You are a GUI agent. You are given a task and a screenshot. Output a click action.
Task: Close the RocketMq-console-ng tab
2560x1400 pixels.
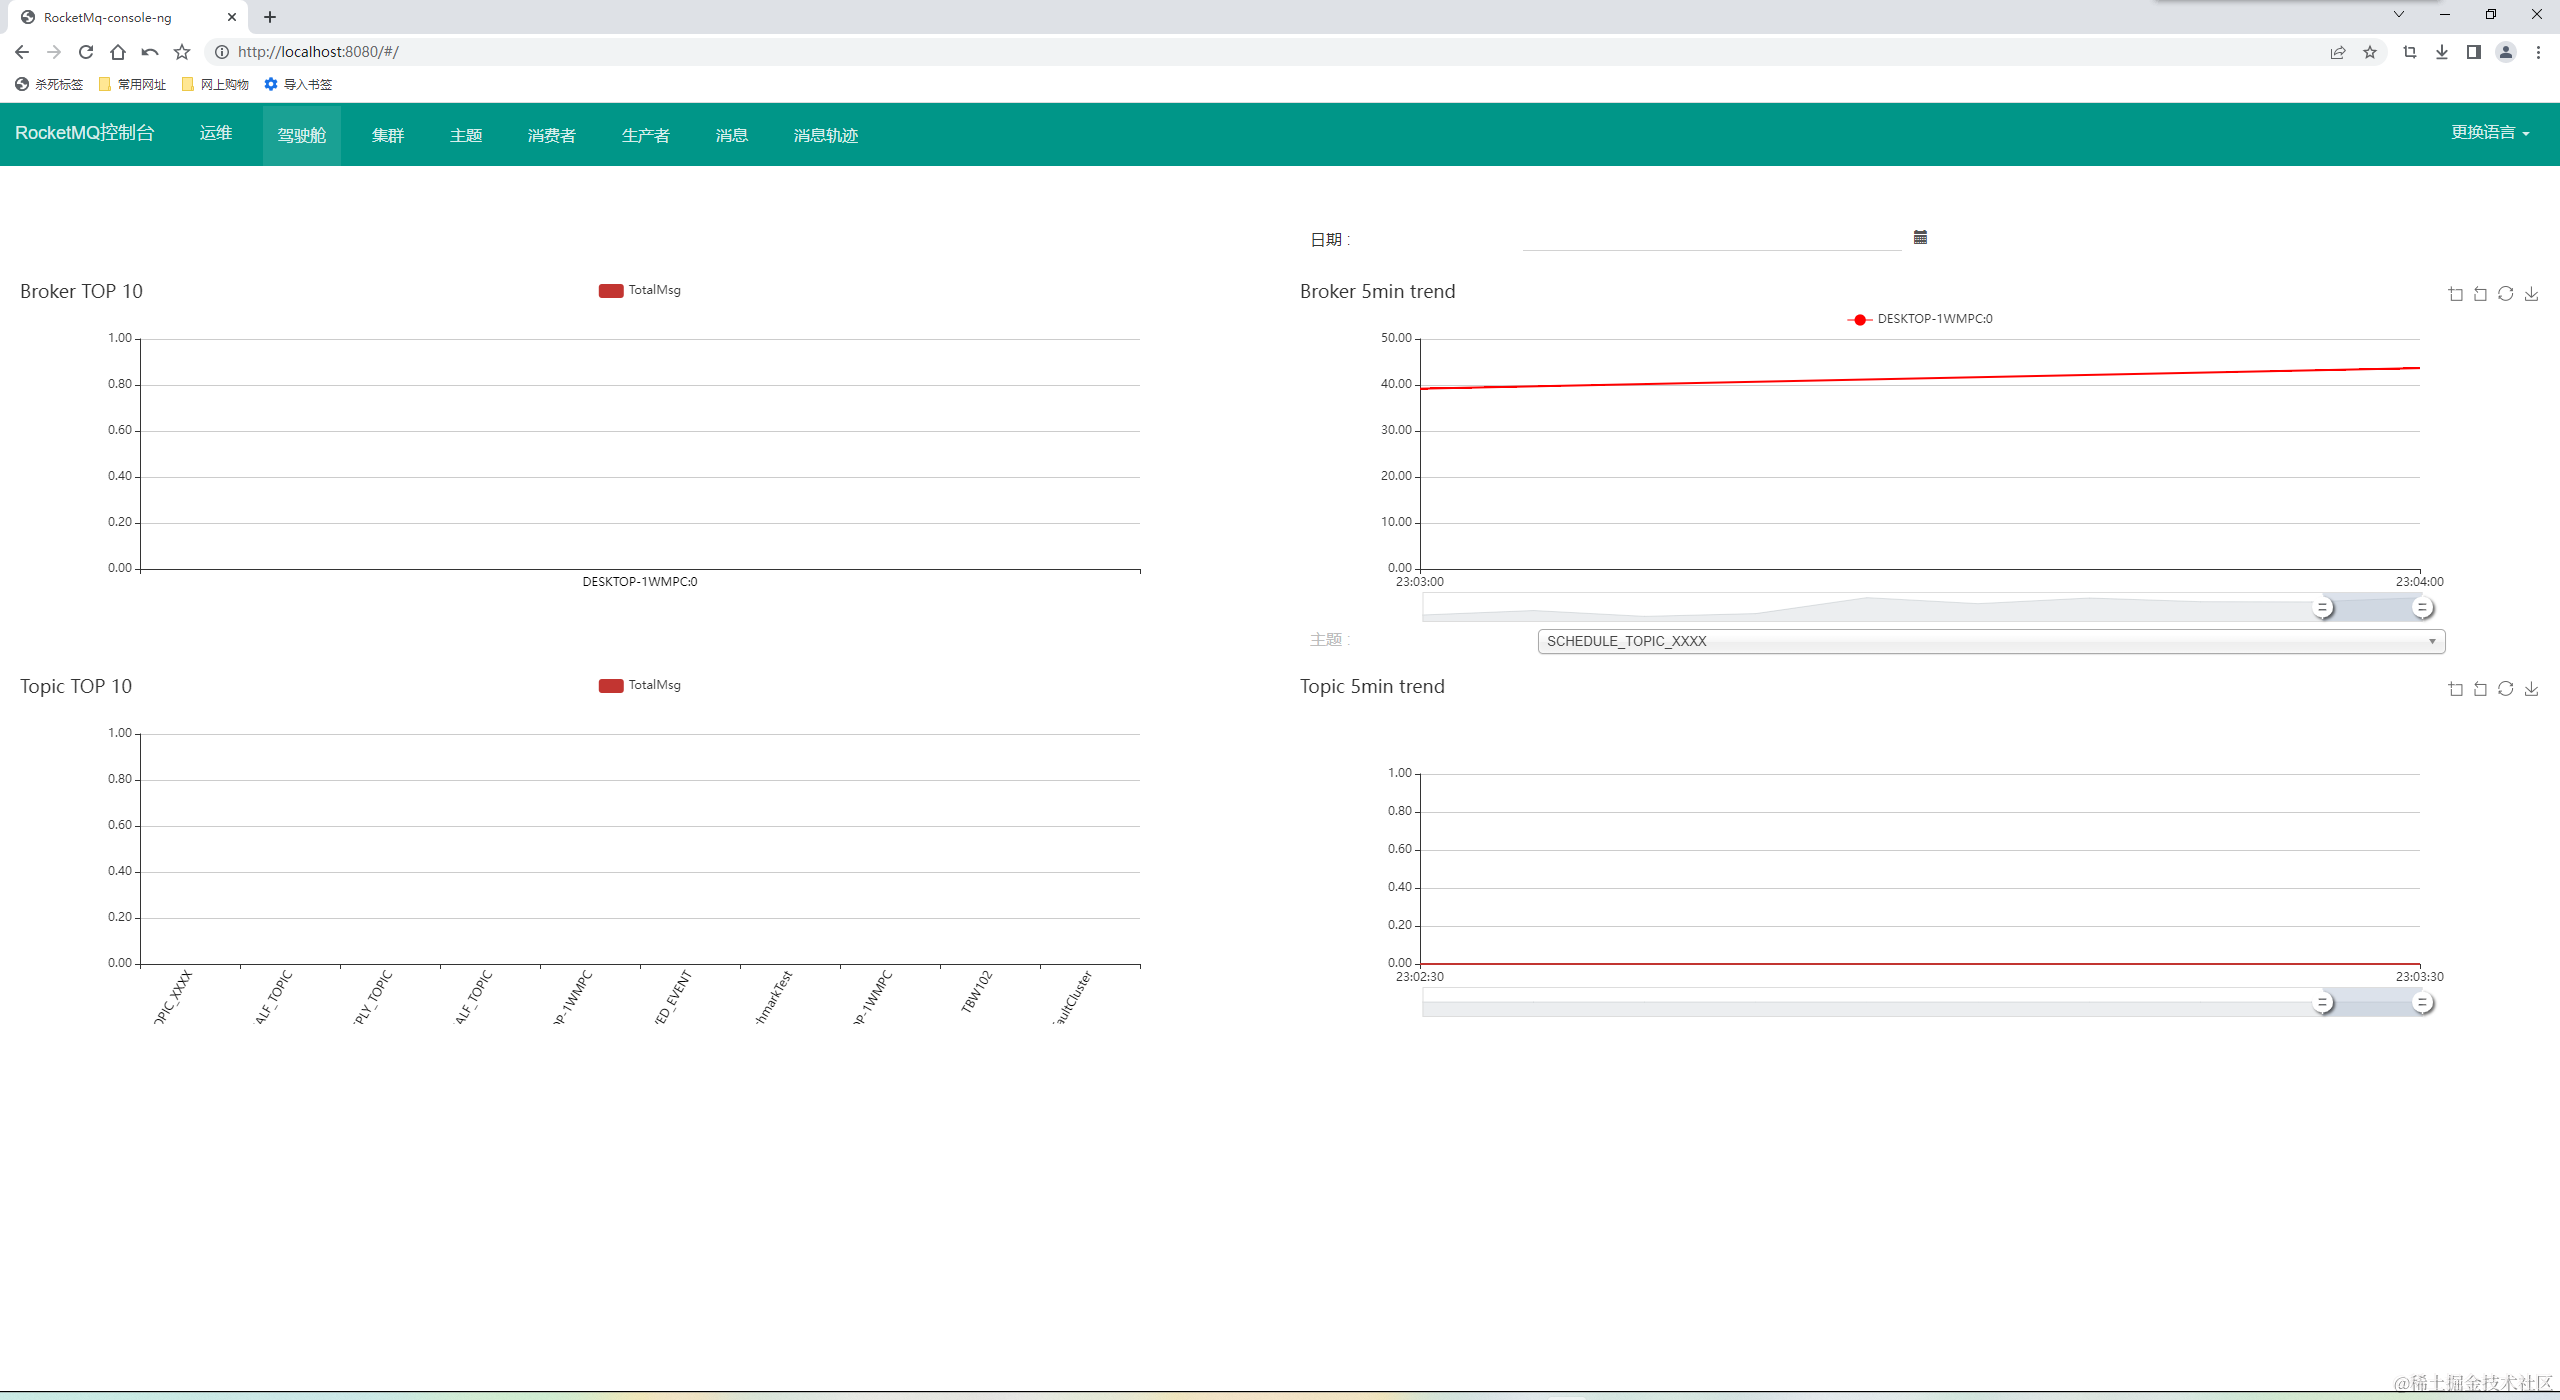(x=232, y=17)
